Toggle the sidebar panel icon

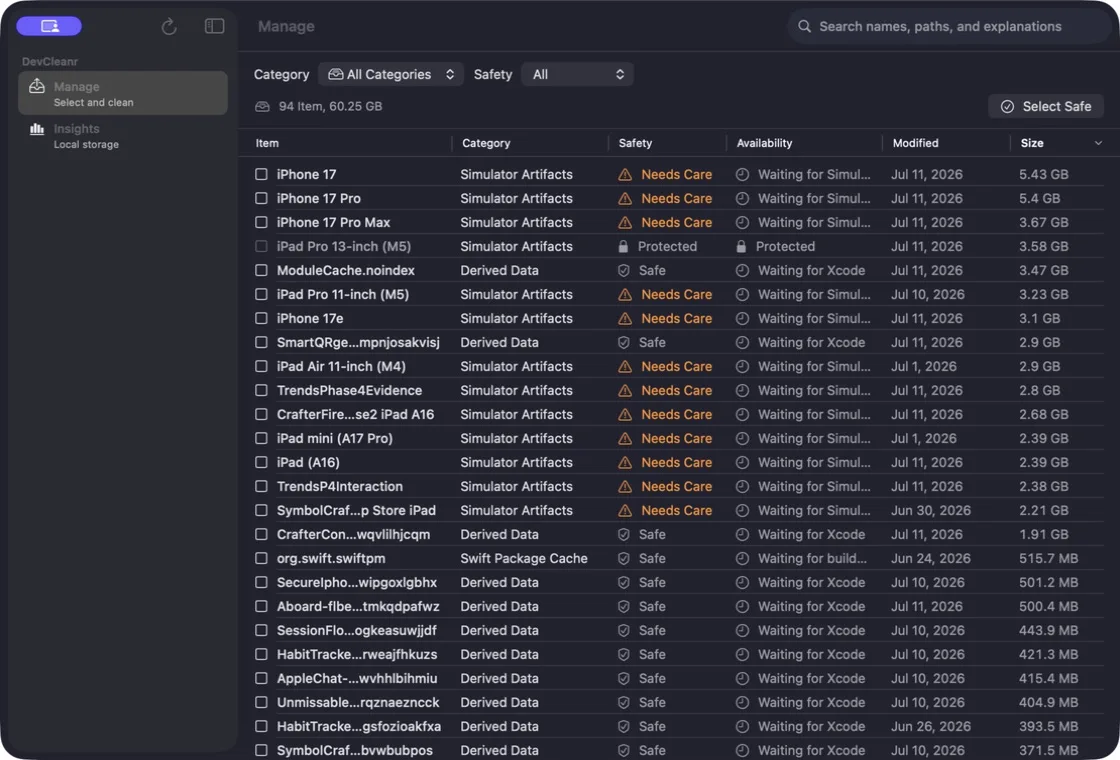coord(214,26)
